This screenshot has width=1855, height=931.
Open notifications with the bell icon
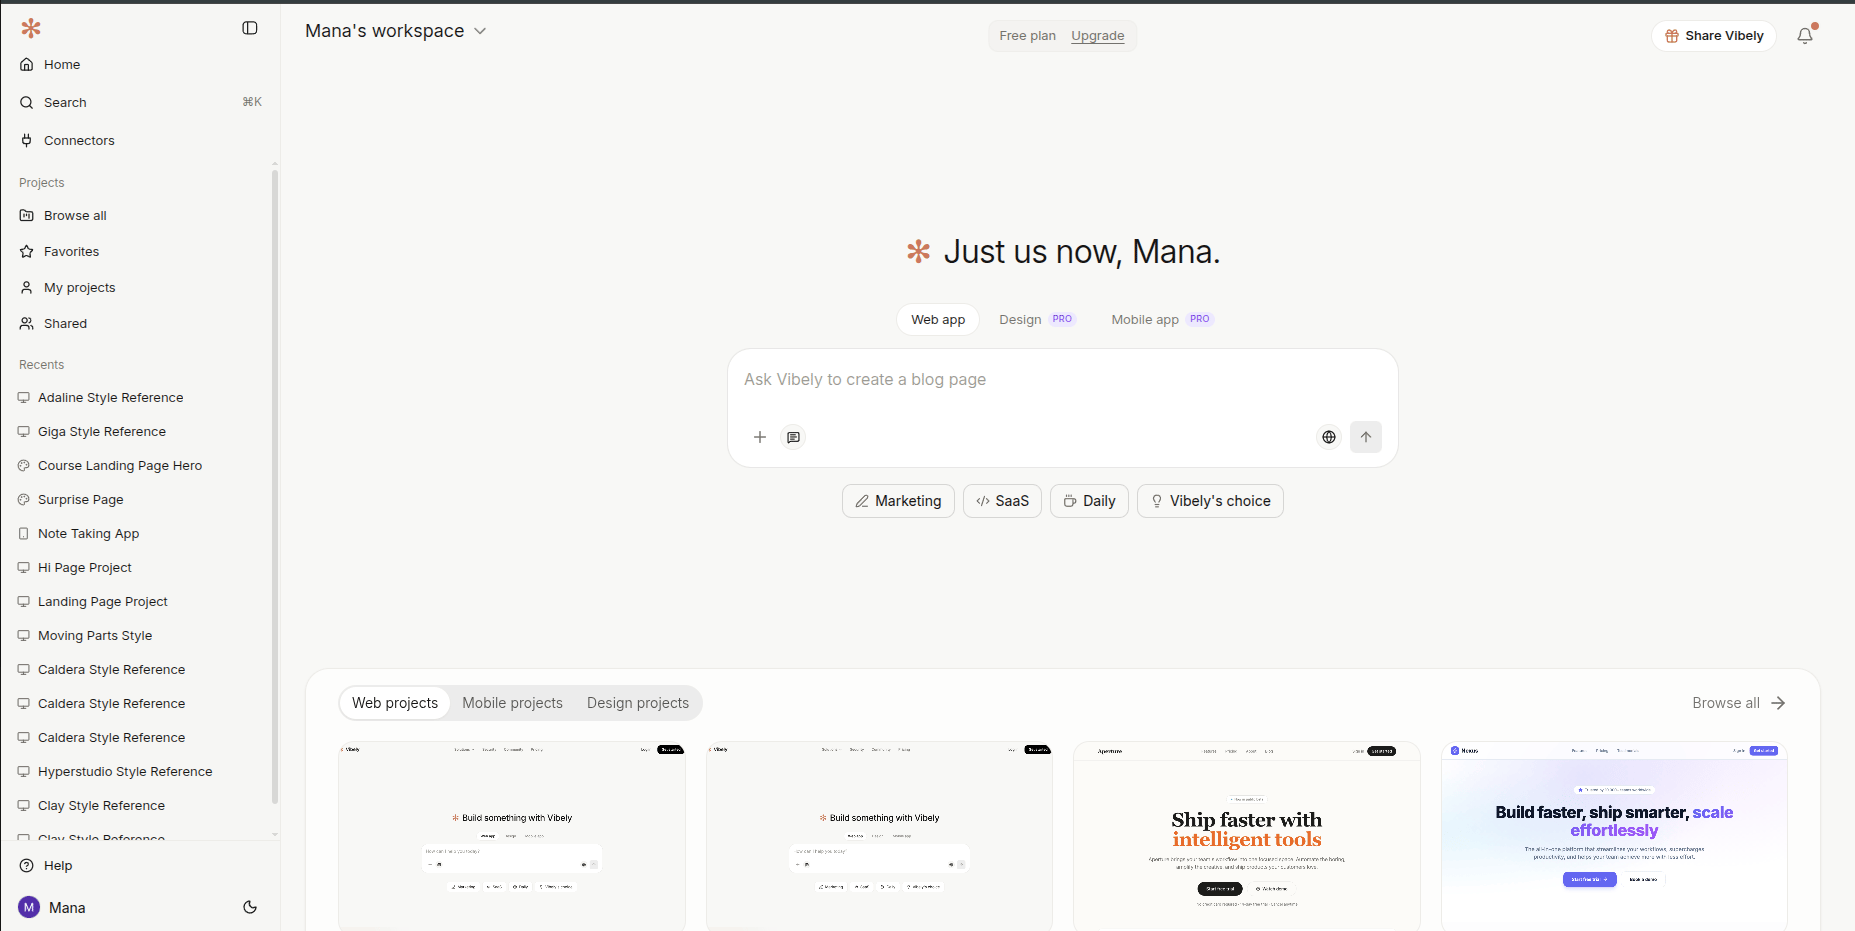pos(1805,36)
